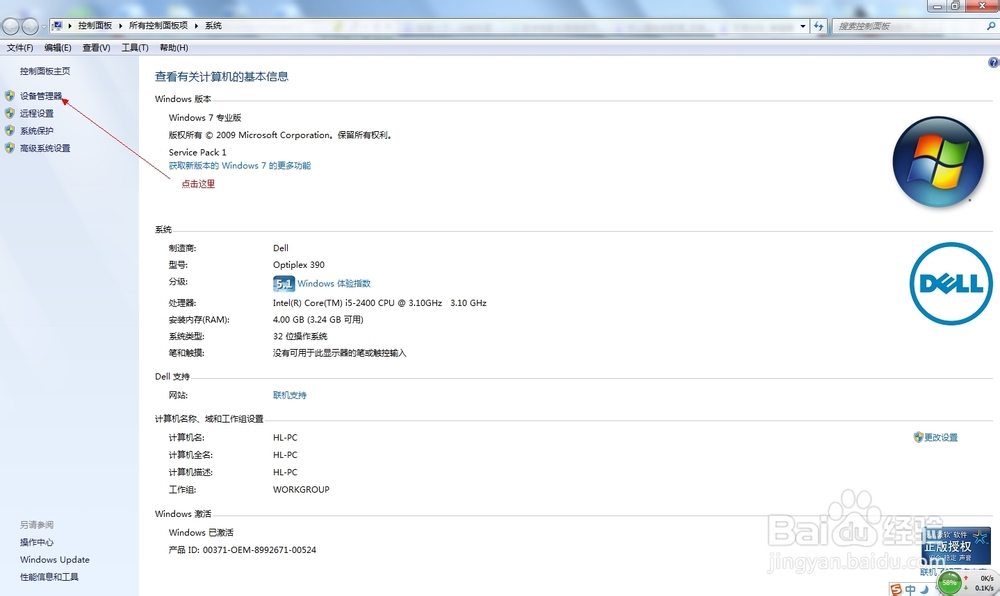Click Windows 7 专业版 edition text

[205, 118]
